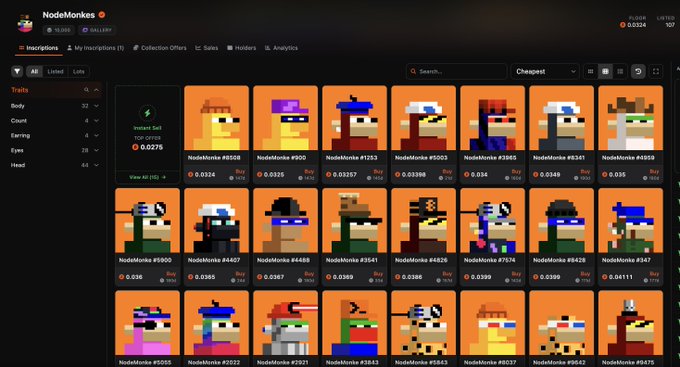Open NodeMonke #5055 pink monke thumbnail
Screen dimensions: 680x367
pyautogui.click(x=147, y=323)
